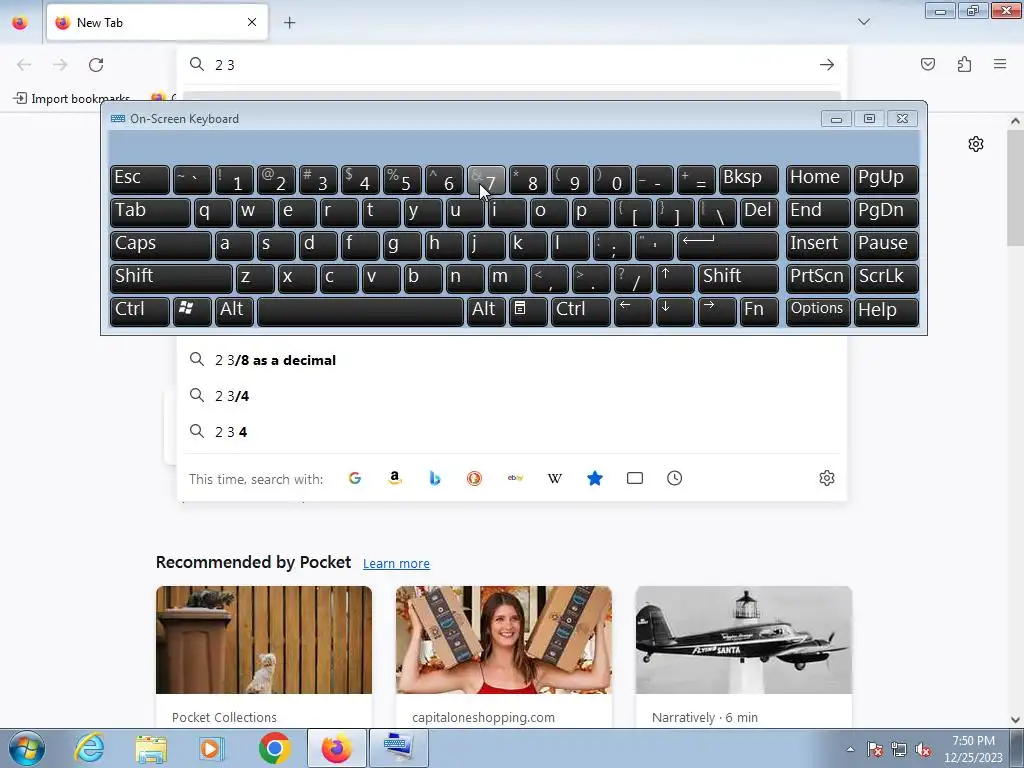Search open tabs using the tabs icon
The width and height of the screenshot is (1024, 768).
click(x=635, y=478)
